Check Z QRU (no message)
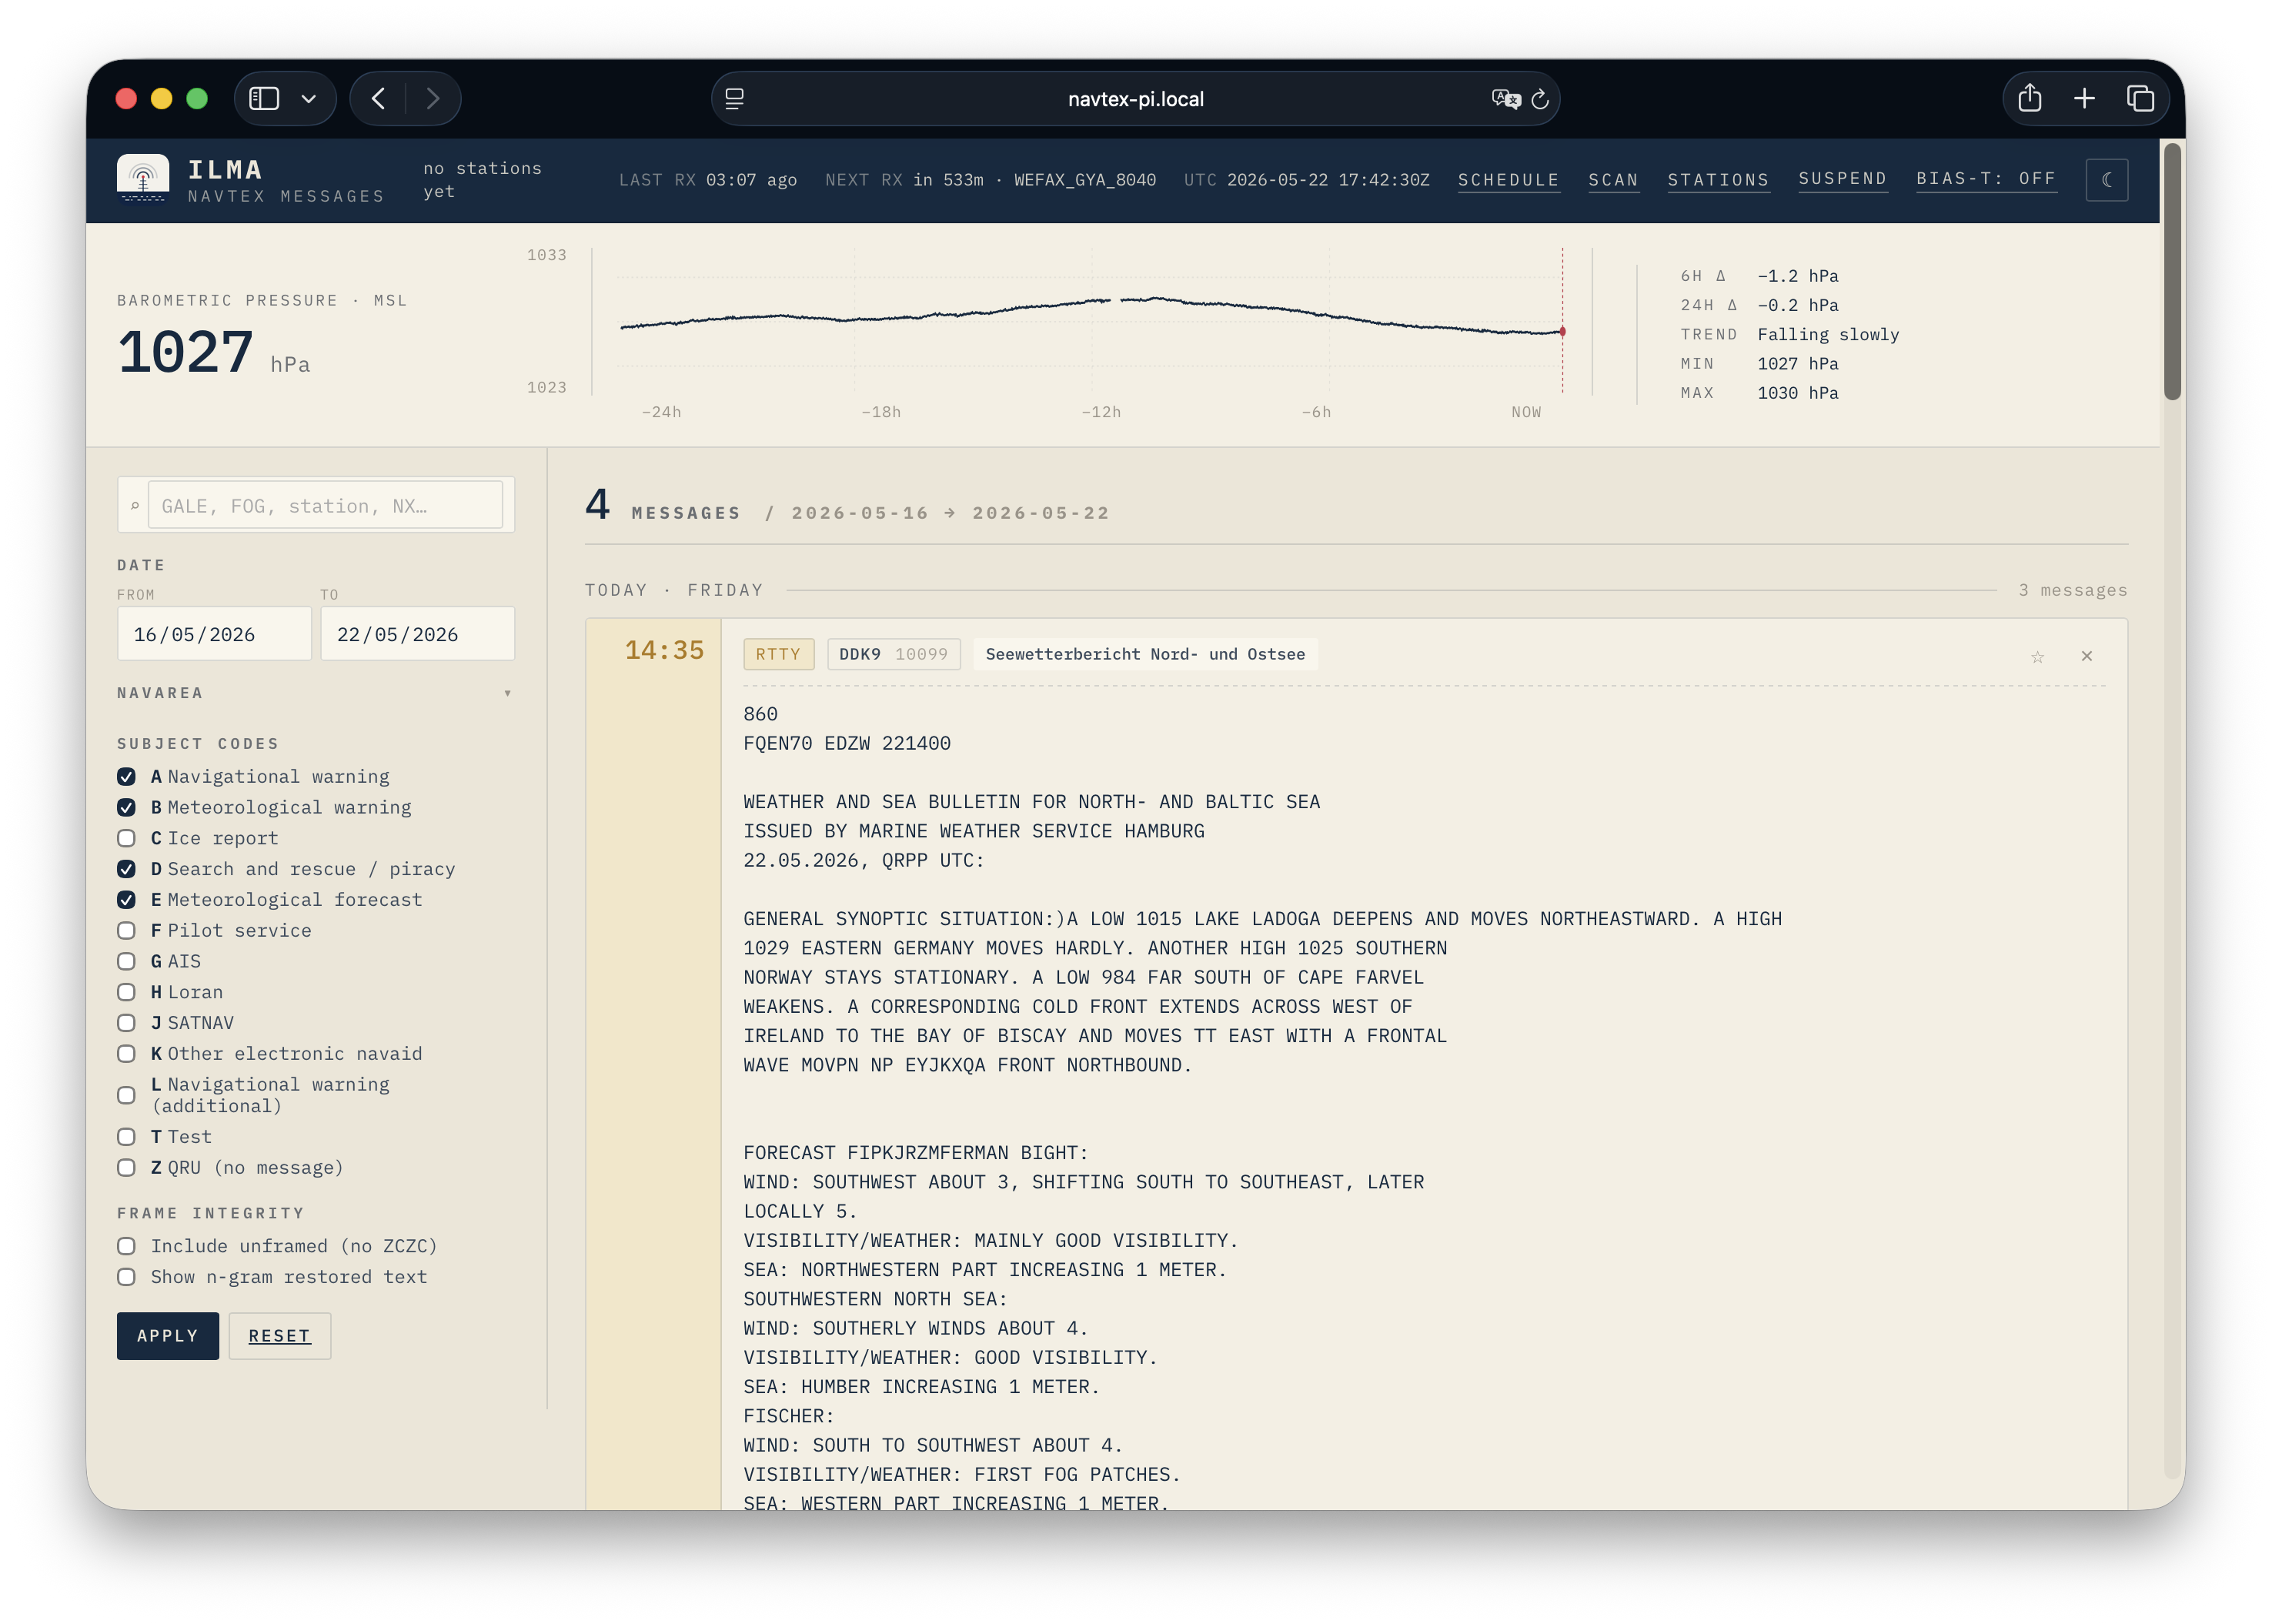 [x=126, y=1168]
